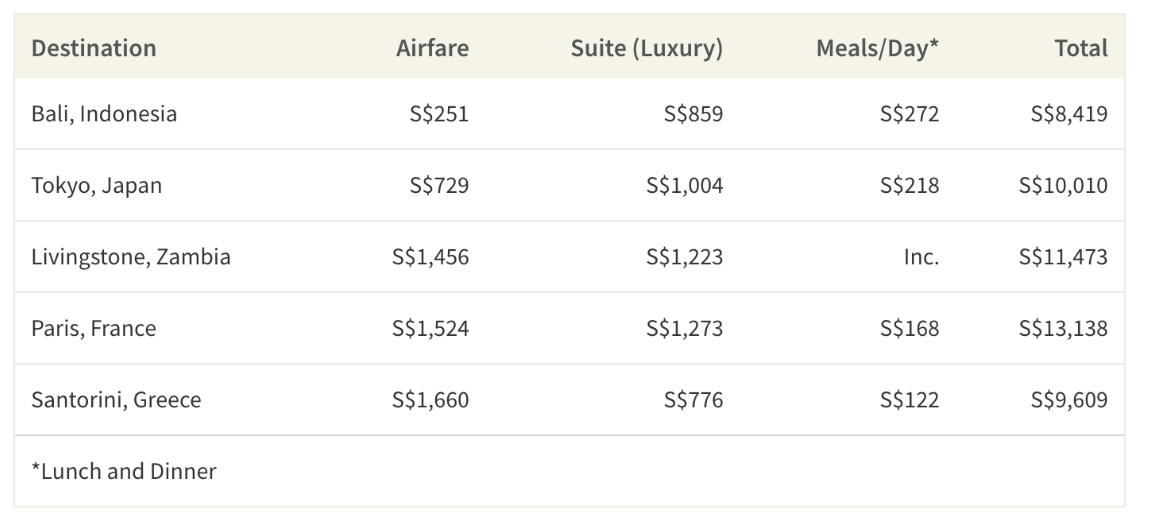Click the Meals/Day column header
Image resolution: width=1154 pixels, height=513 pixels.
(x=877, y=48)
